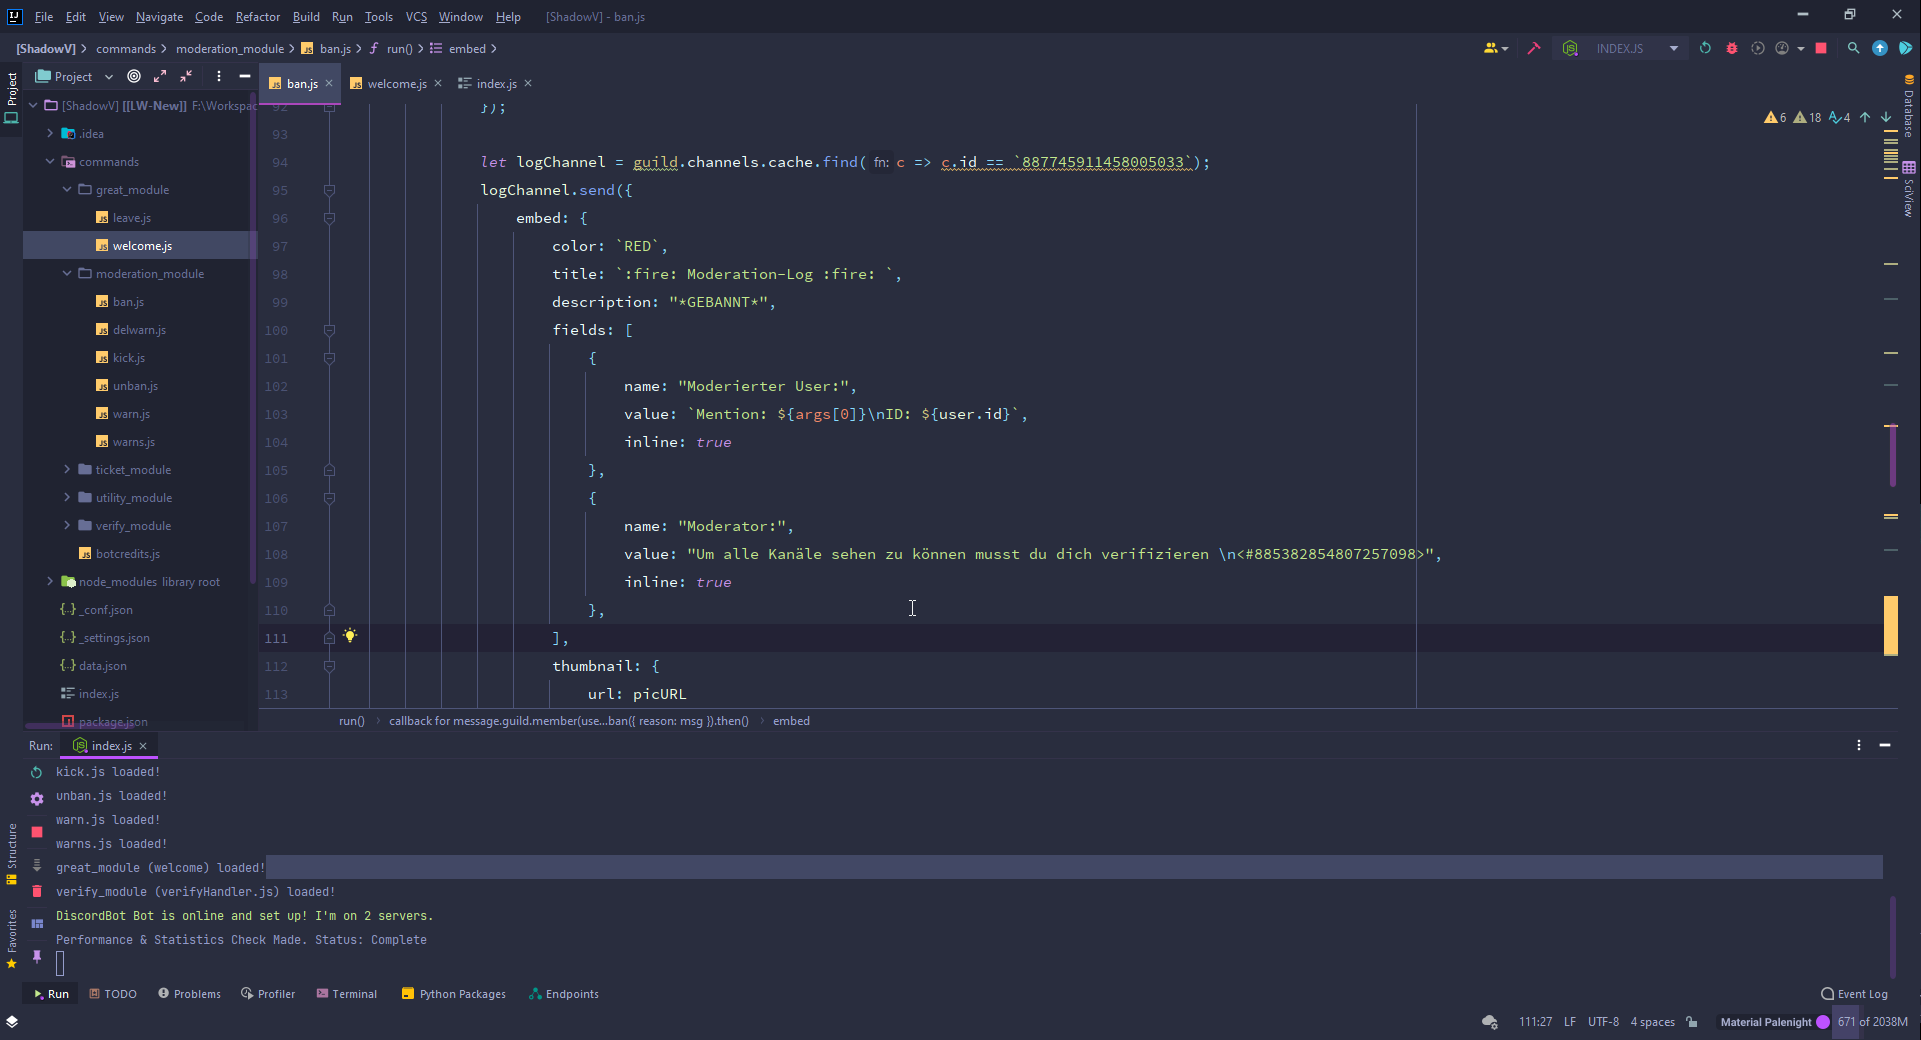Collapse the moderation_module folder
The height and width of the screenshot is (1040, 1921).
point(67,273)
